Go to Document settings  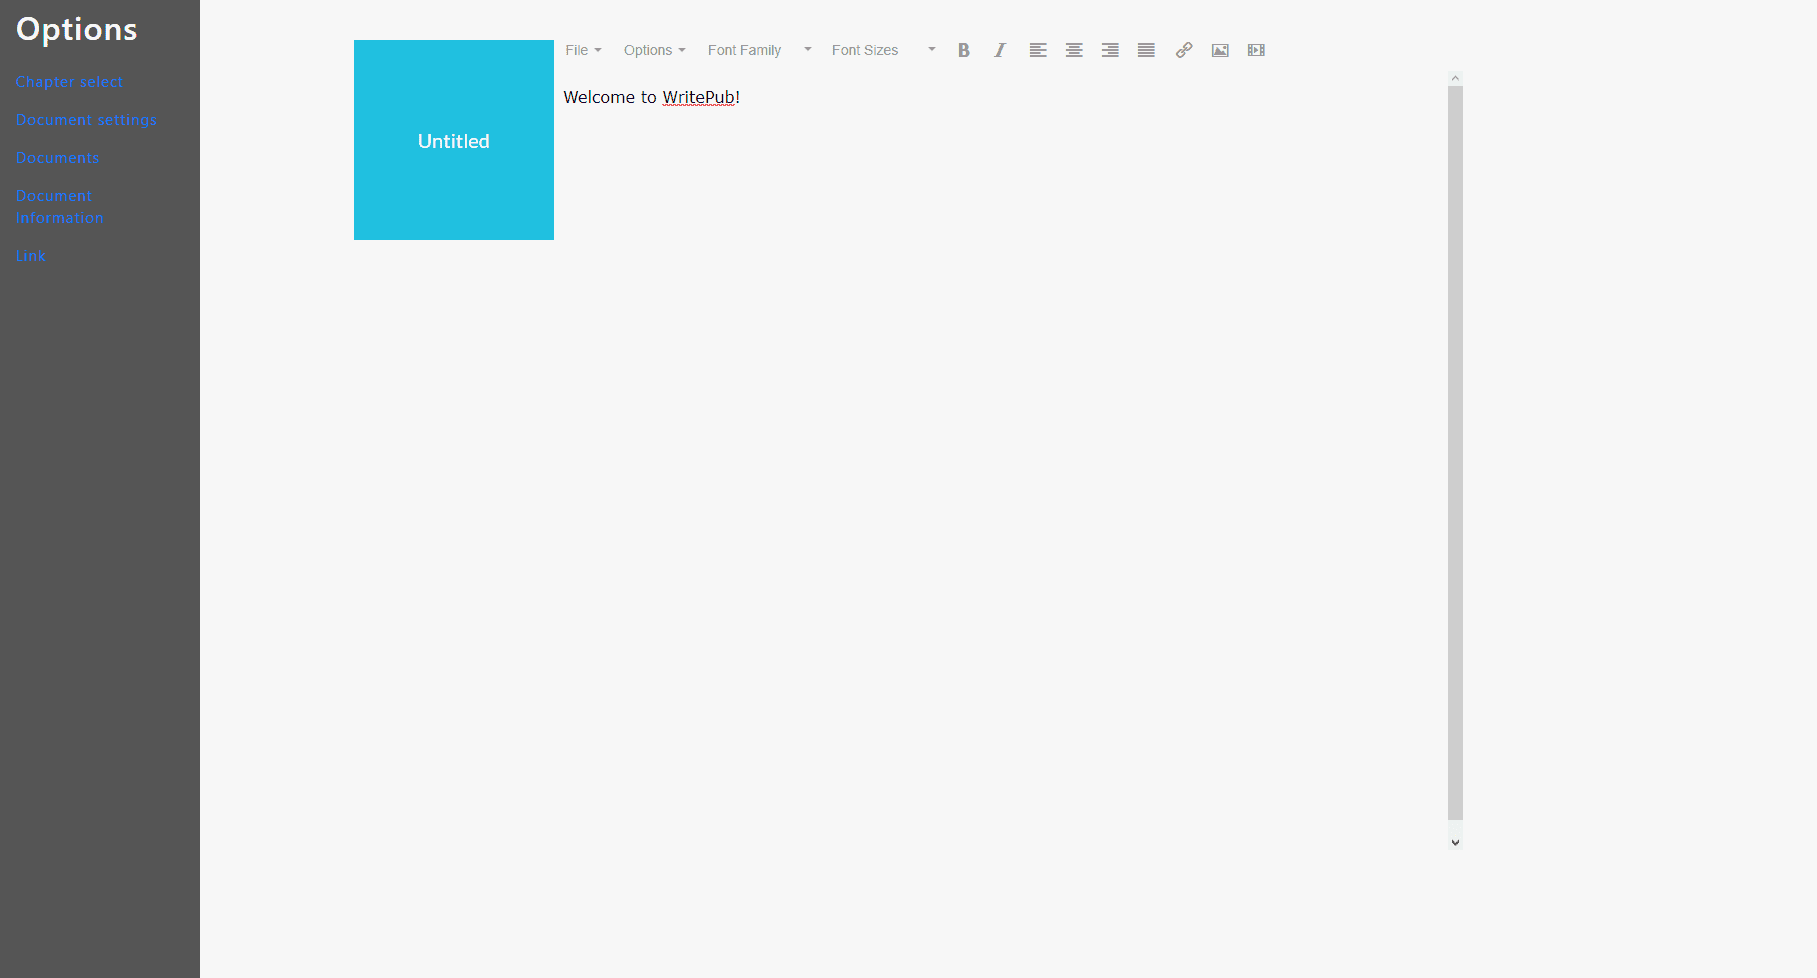(x=86, y=120)
